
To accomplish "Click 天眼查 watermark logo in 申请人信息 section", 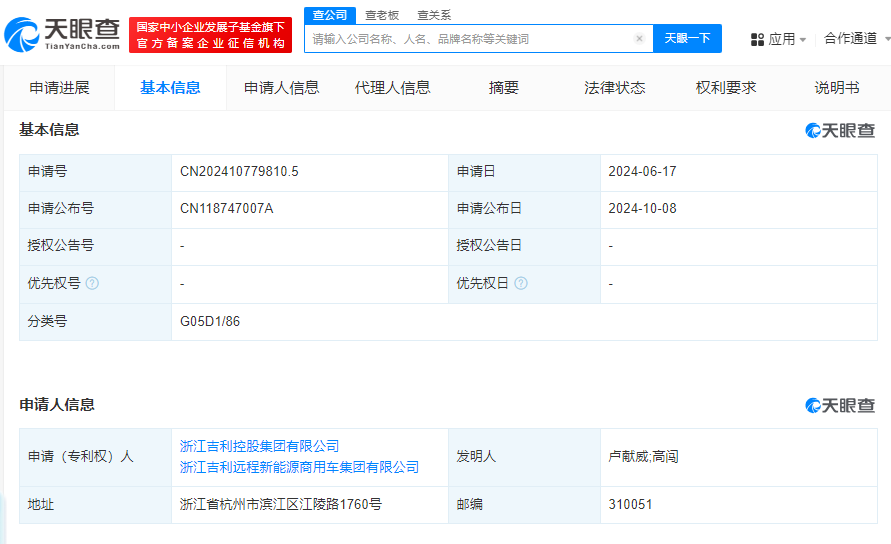I will [839, 406].
